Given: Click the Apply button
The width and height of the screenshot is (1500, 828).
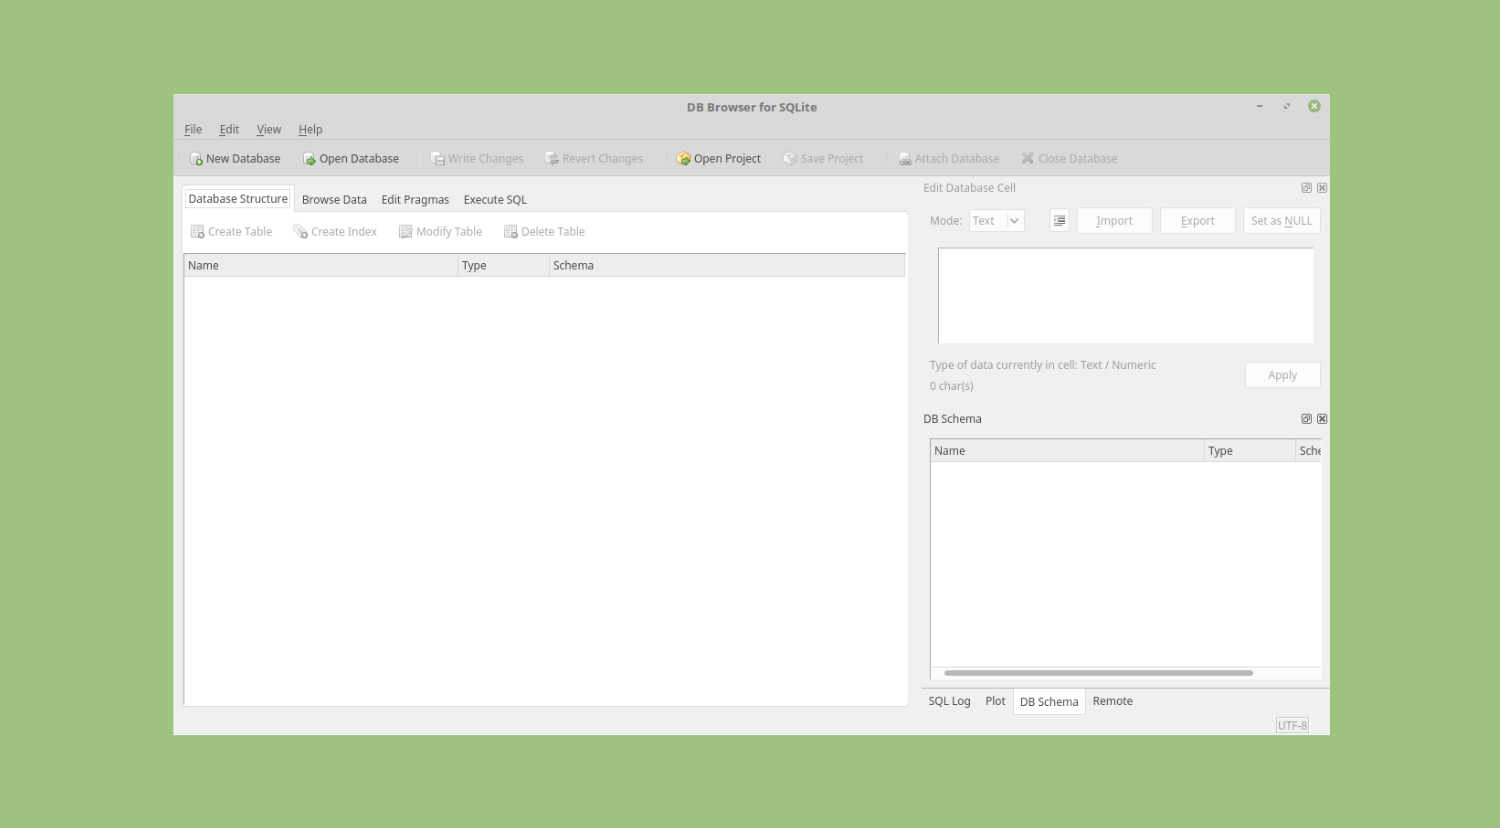Looking at the screenshot, I should pyautogui.click(x=1282, y=375).
